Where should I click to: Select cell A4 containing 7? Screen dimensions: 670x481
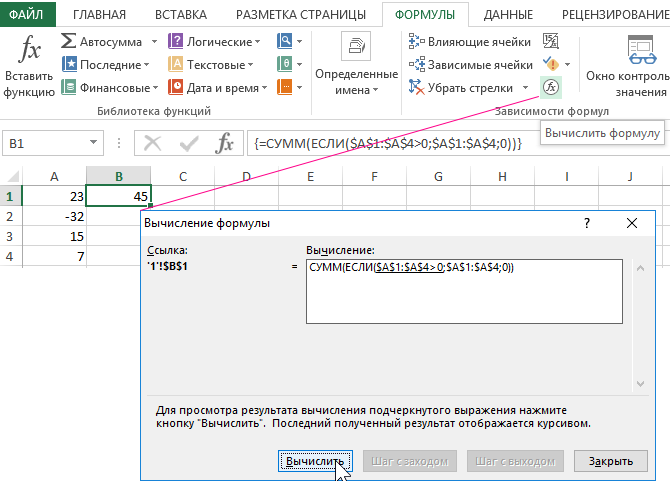coord(54,256)
